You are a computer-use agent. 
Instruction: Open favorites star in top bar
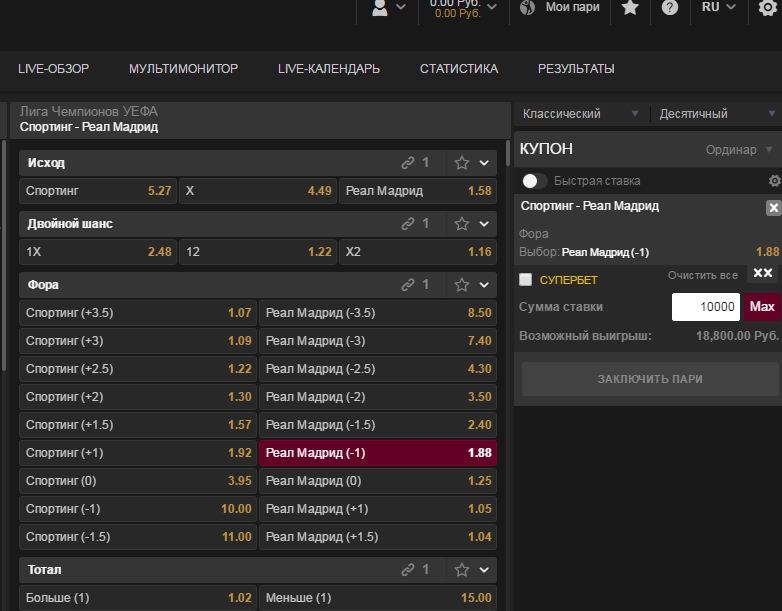pos(630,7)
